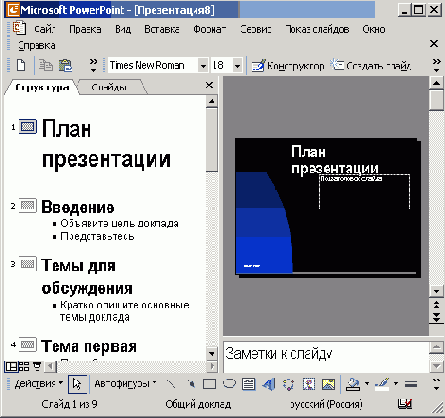Image resolution: width=445 pixels, height=418 pixels.
Task: Click the Создать слайд button
Action: click(x=371, y=66)
